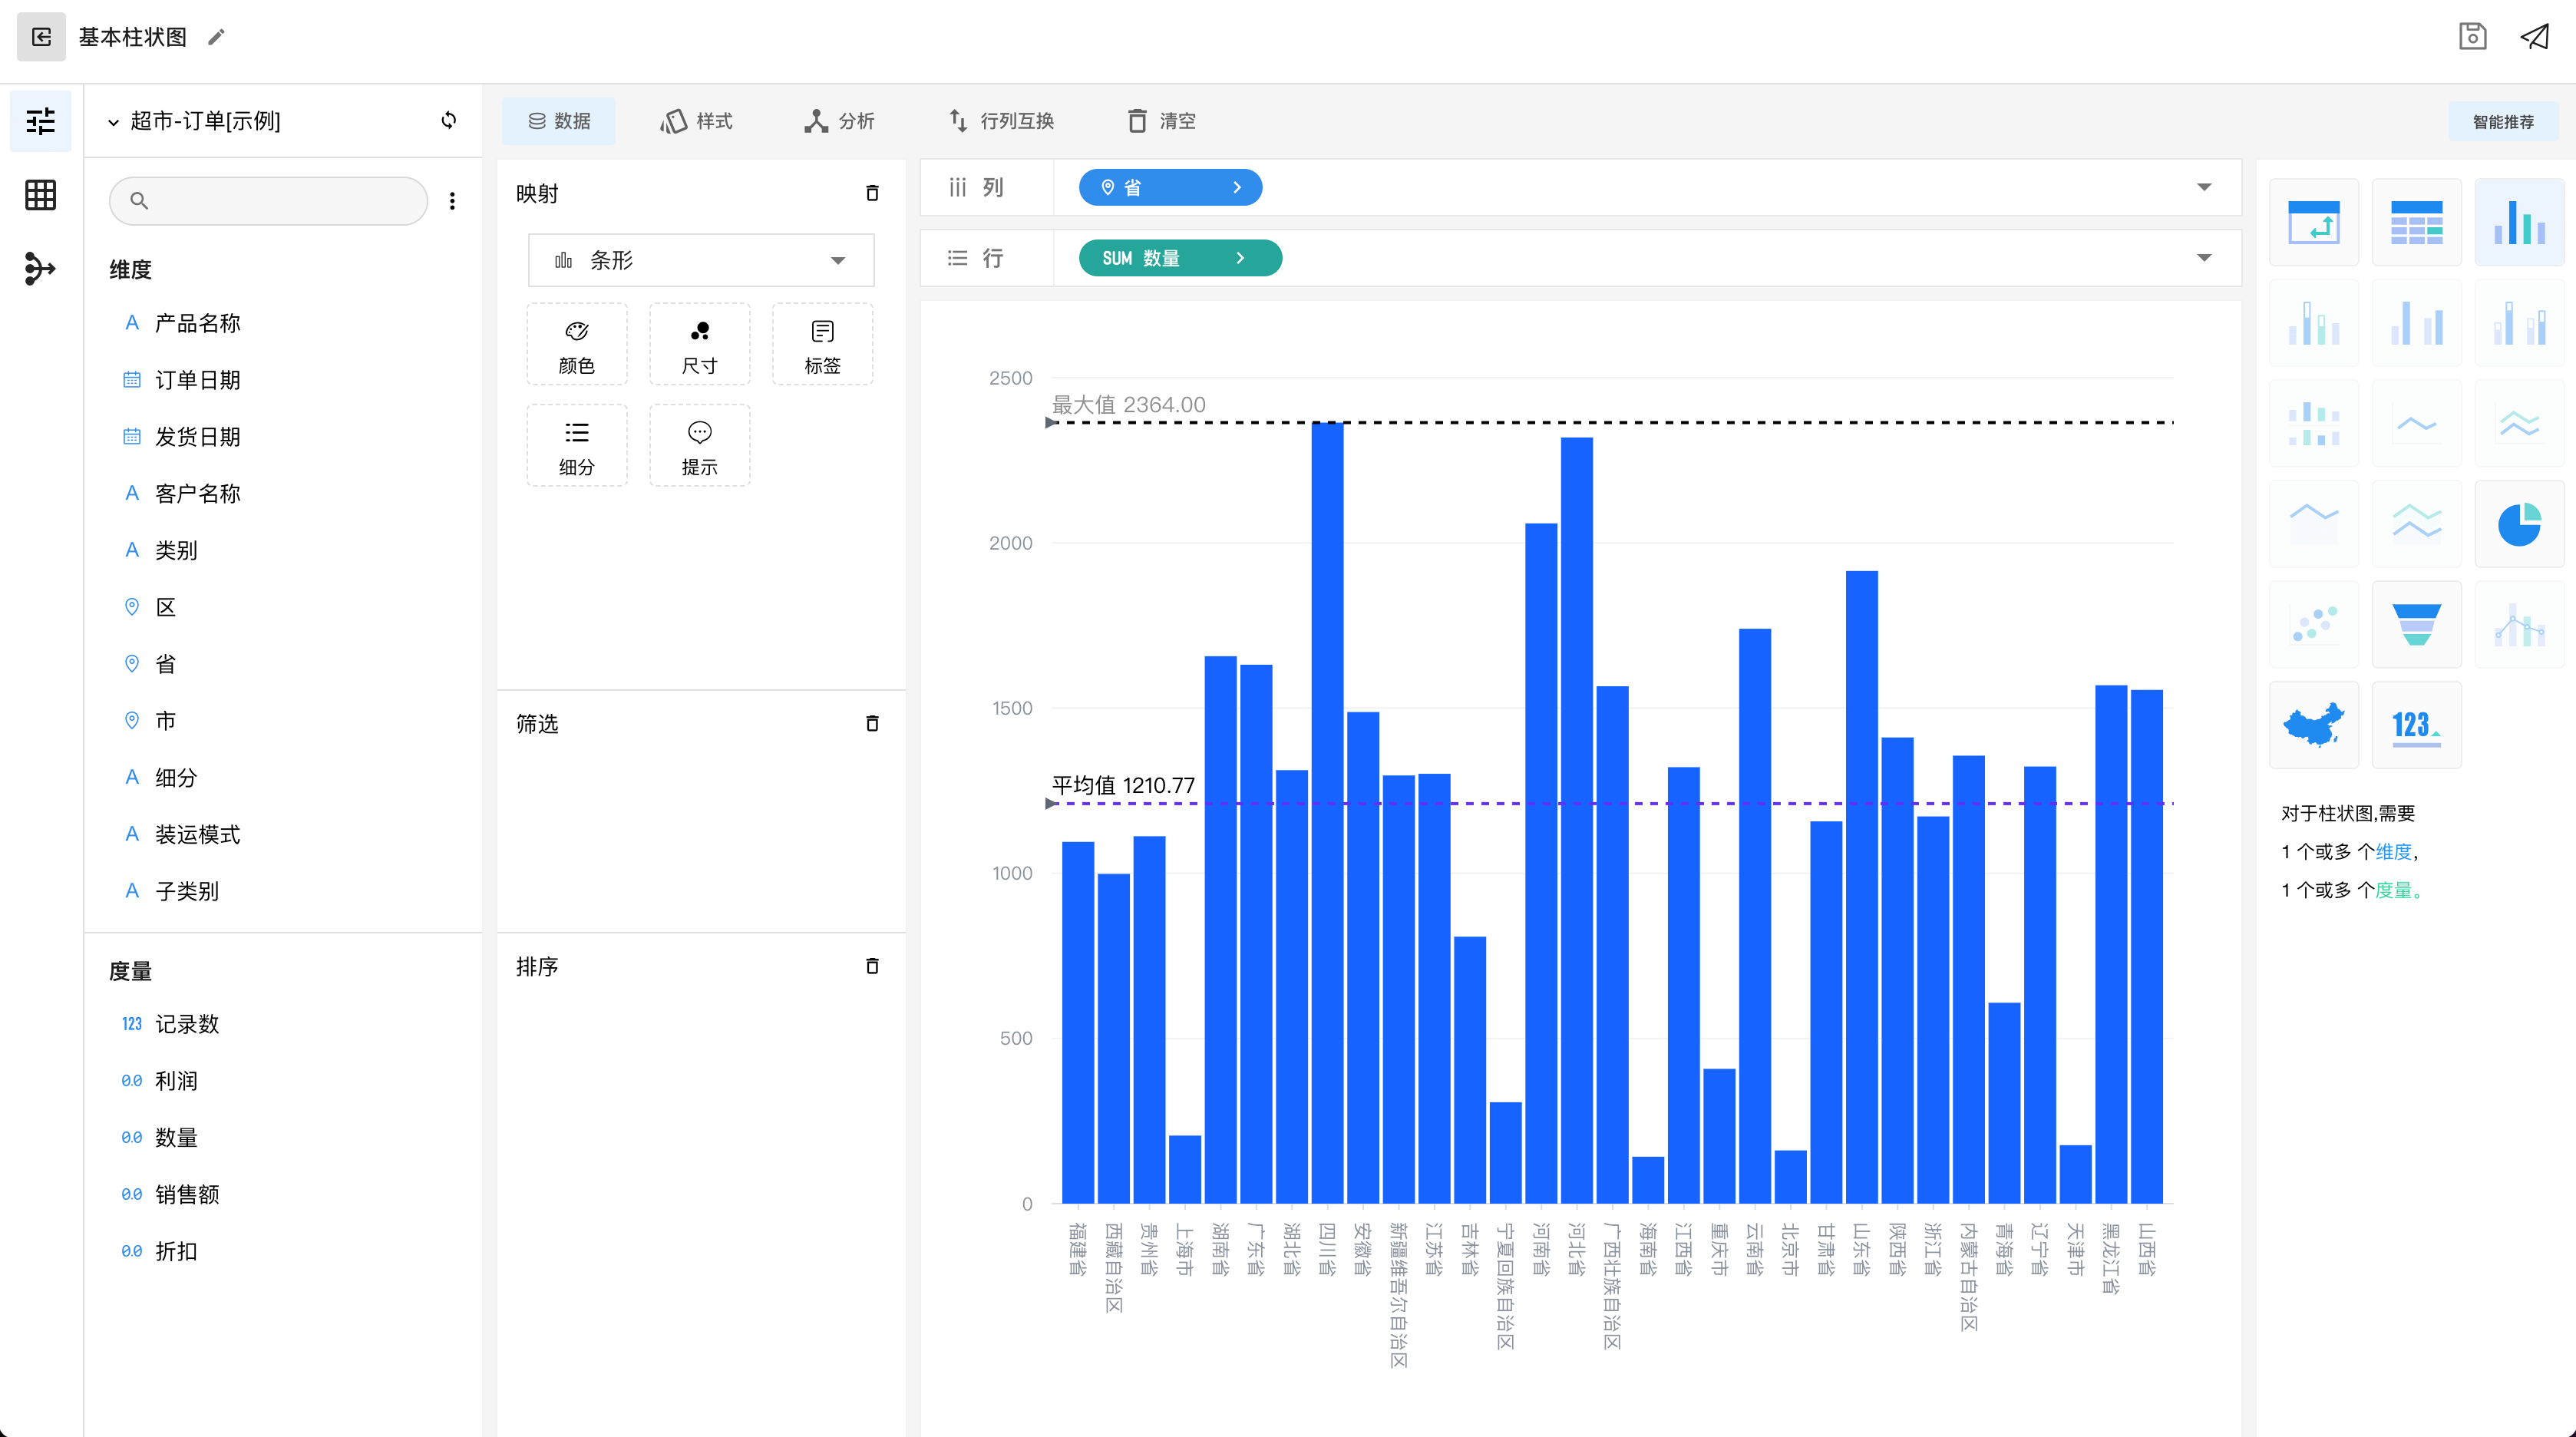The width and height of the screenshot is (2576, 1437).
Task: Select the China map chart type
Action: click(2314, 725)
